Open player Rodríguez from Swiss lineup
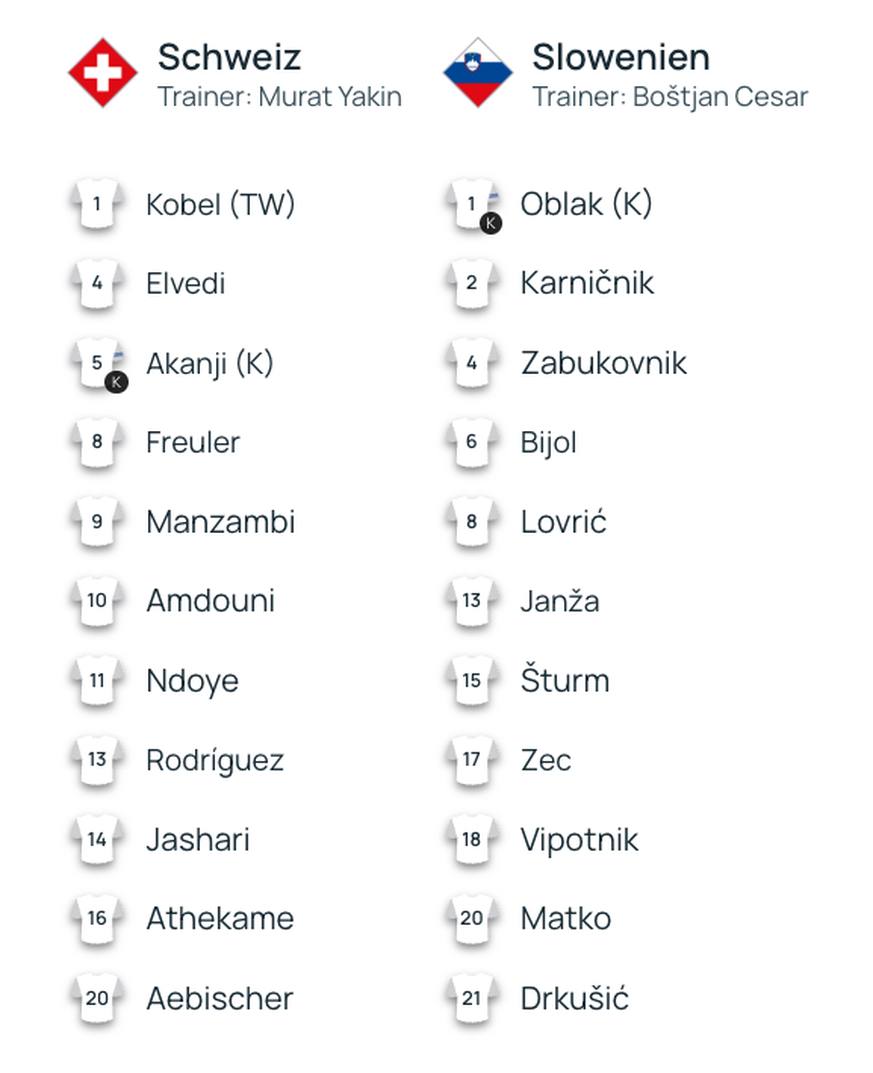The height and width of the screenshot is (1073, 873). click(x=215, y=760)
